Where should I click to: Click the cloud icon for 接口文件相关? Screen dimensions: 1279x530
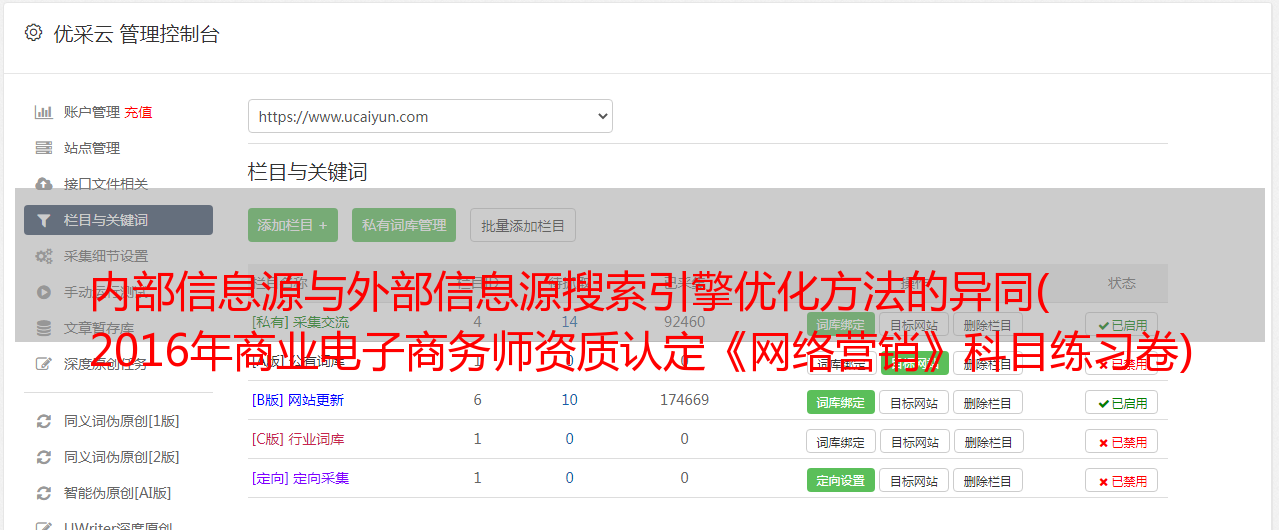pos(44,184)
